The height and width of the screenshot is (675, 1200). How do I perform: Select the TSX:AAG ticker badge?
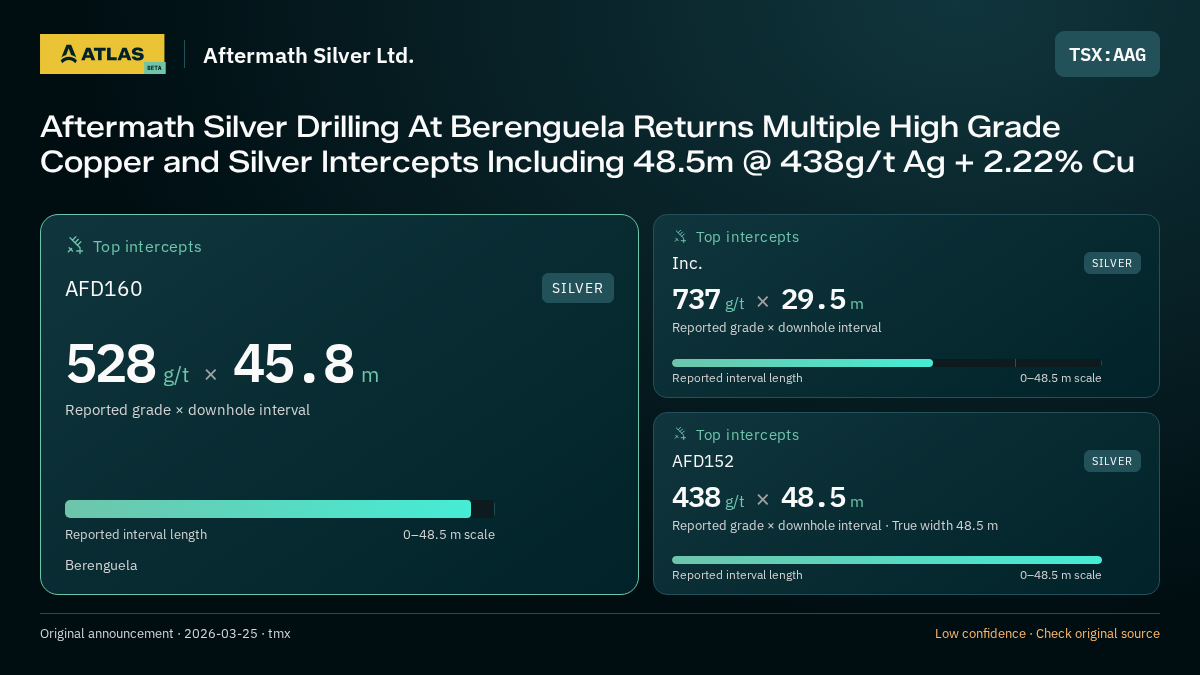[1107, 54]
